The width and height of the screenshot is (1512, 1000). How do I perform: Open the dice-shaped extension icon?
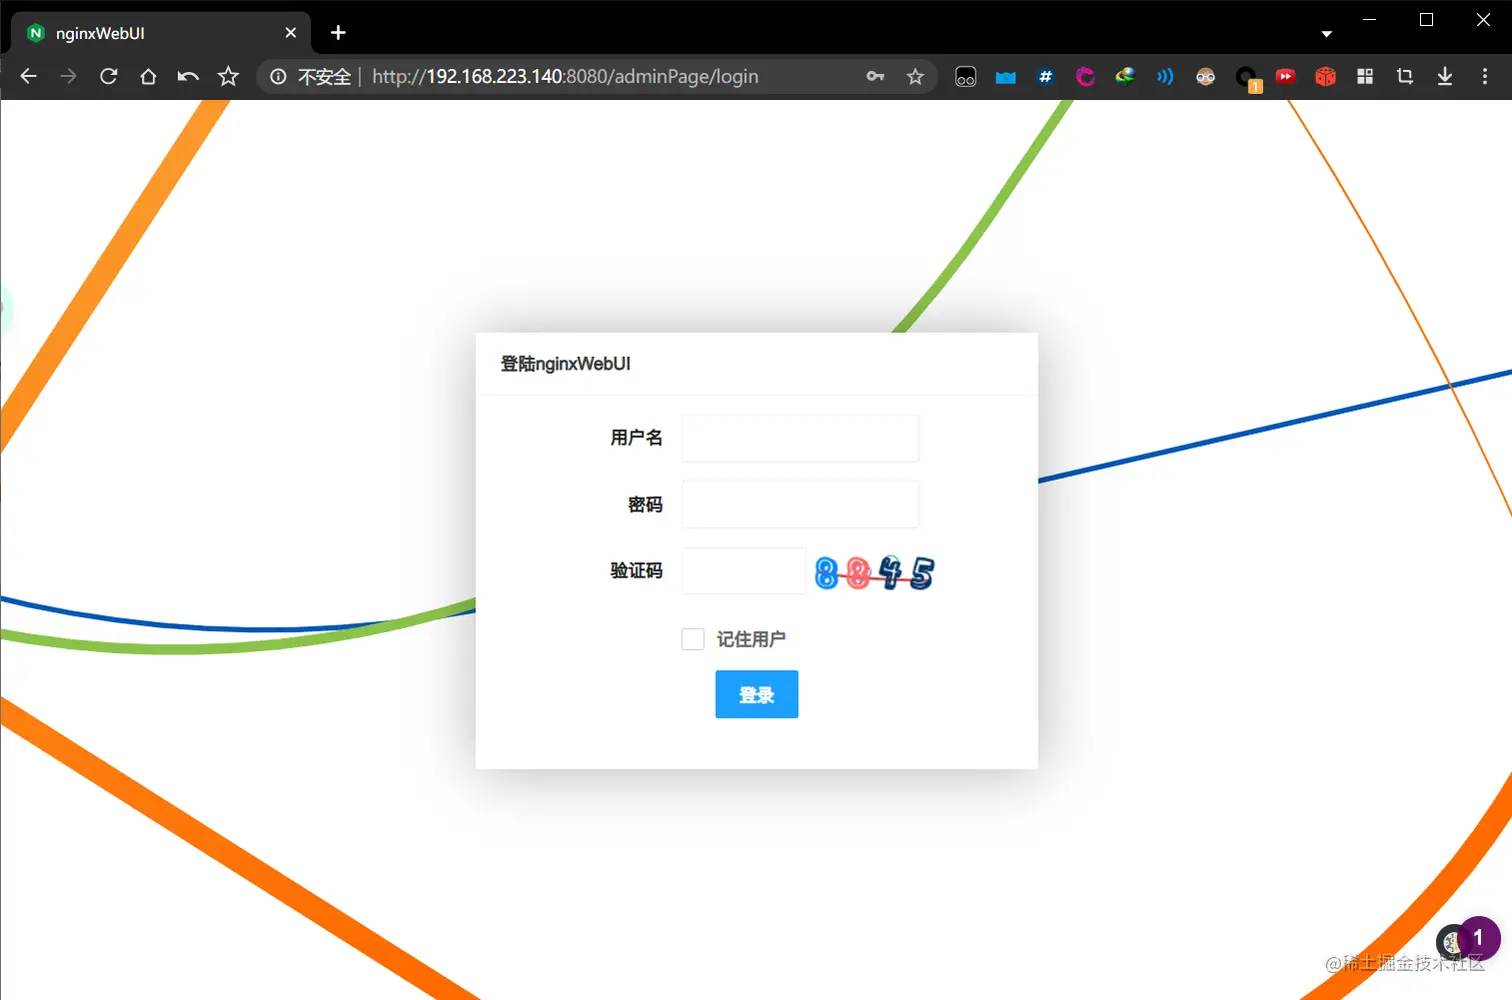pyautogui.click(x=1324, y=76)
